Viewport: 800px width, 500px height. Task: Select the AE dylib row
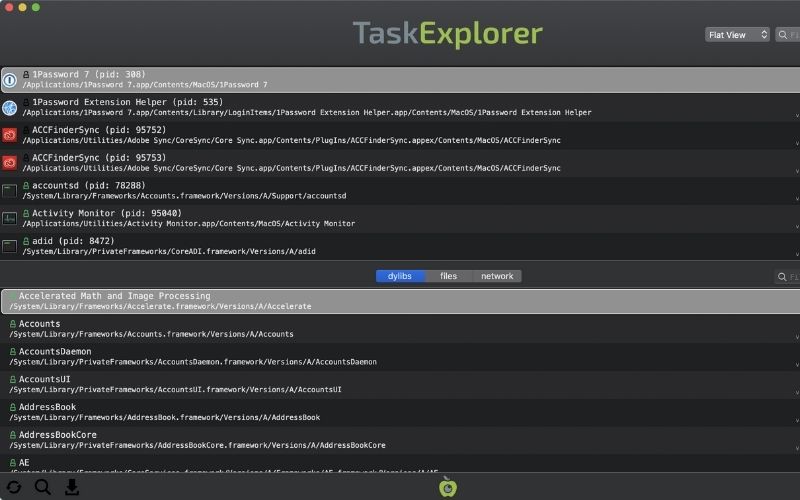point(400,463)
